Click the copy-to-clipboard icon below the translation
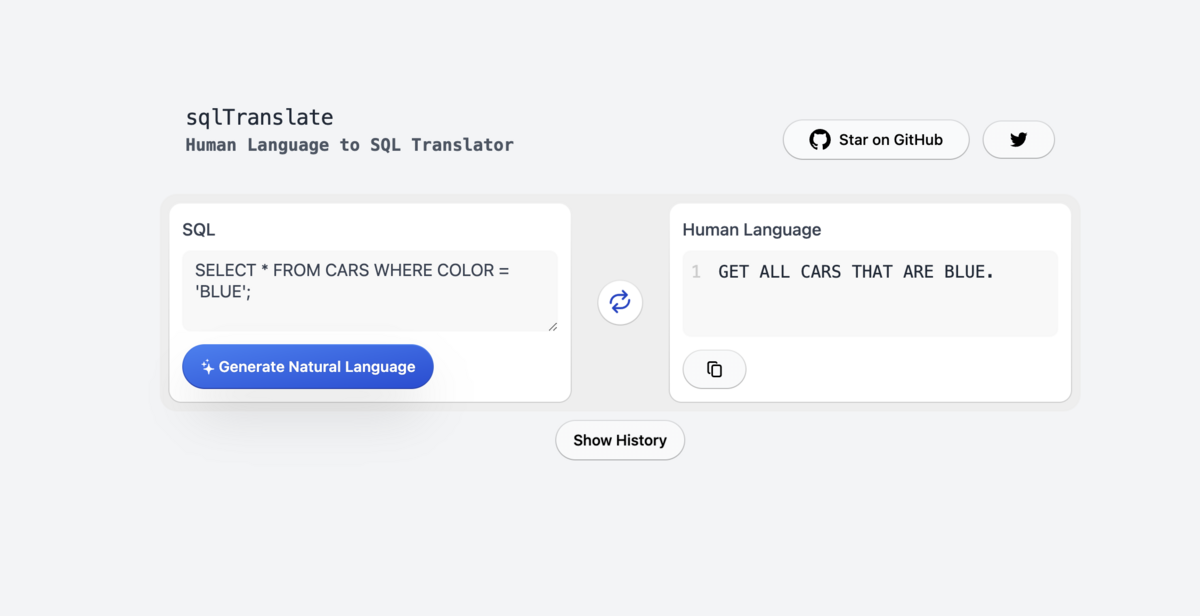This screenshot has height=616, width=1200. (714, 369)
